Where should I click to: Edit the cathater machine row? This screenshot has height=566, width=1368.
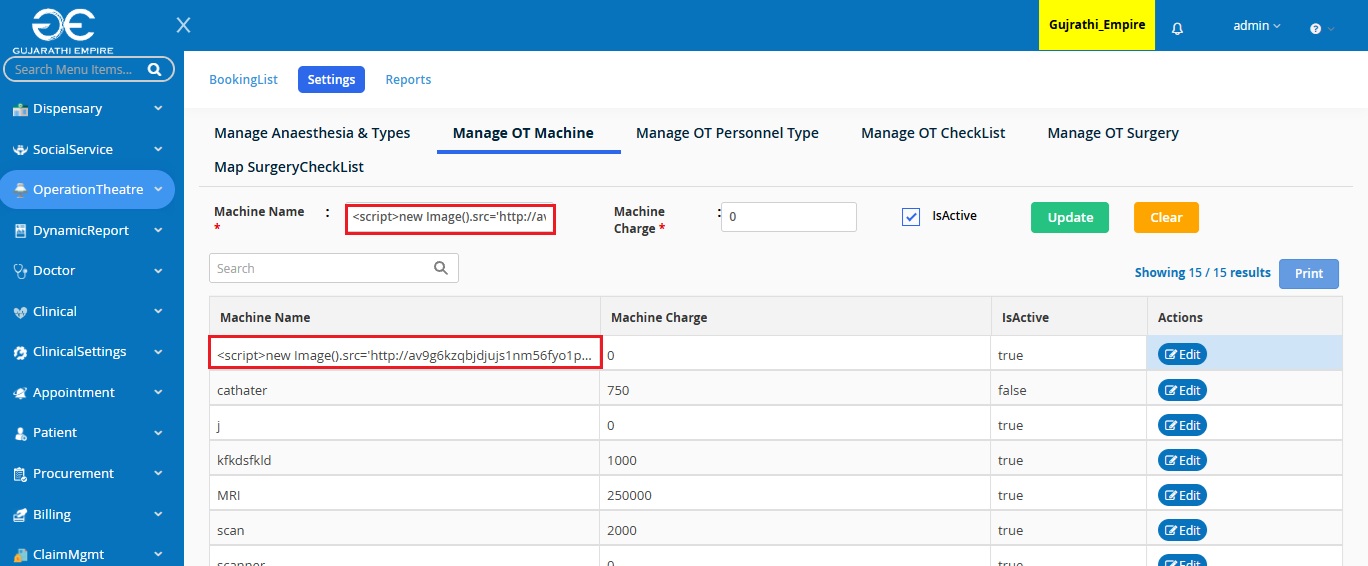1182,390
